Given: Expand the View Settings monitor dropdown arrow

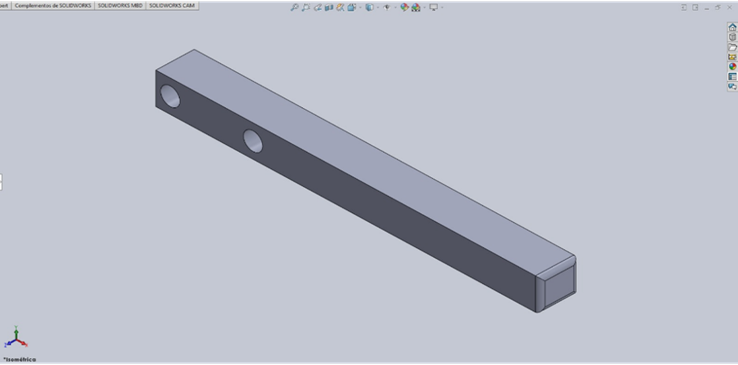Looking at the screenshot, I should pos(442,8).
